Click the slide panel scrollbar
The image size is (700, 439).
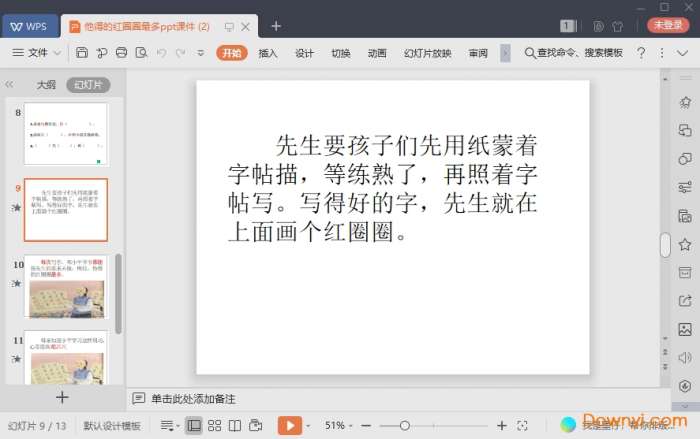(x=118, y=294)
